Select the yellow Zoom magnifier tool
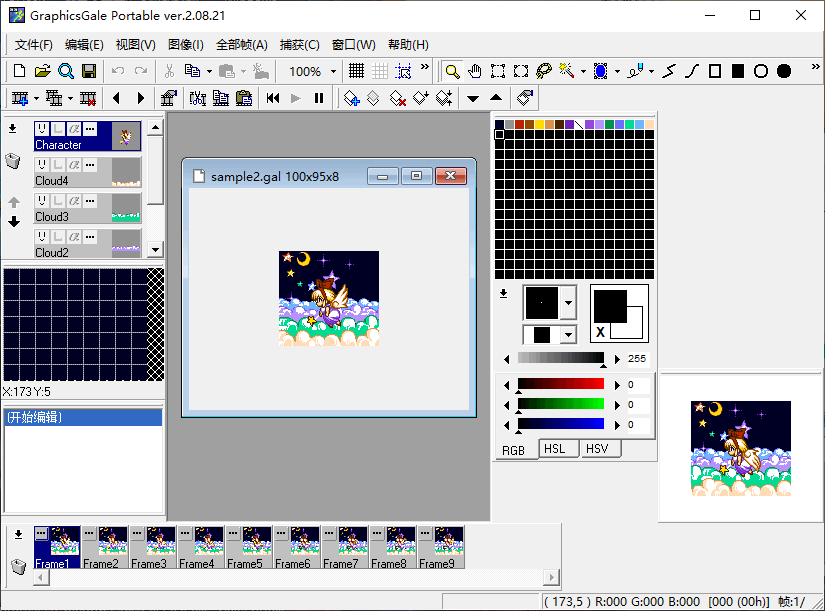The height and width of the screenshot is (611, 825). point(452,71)
